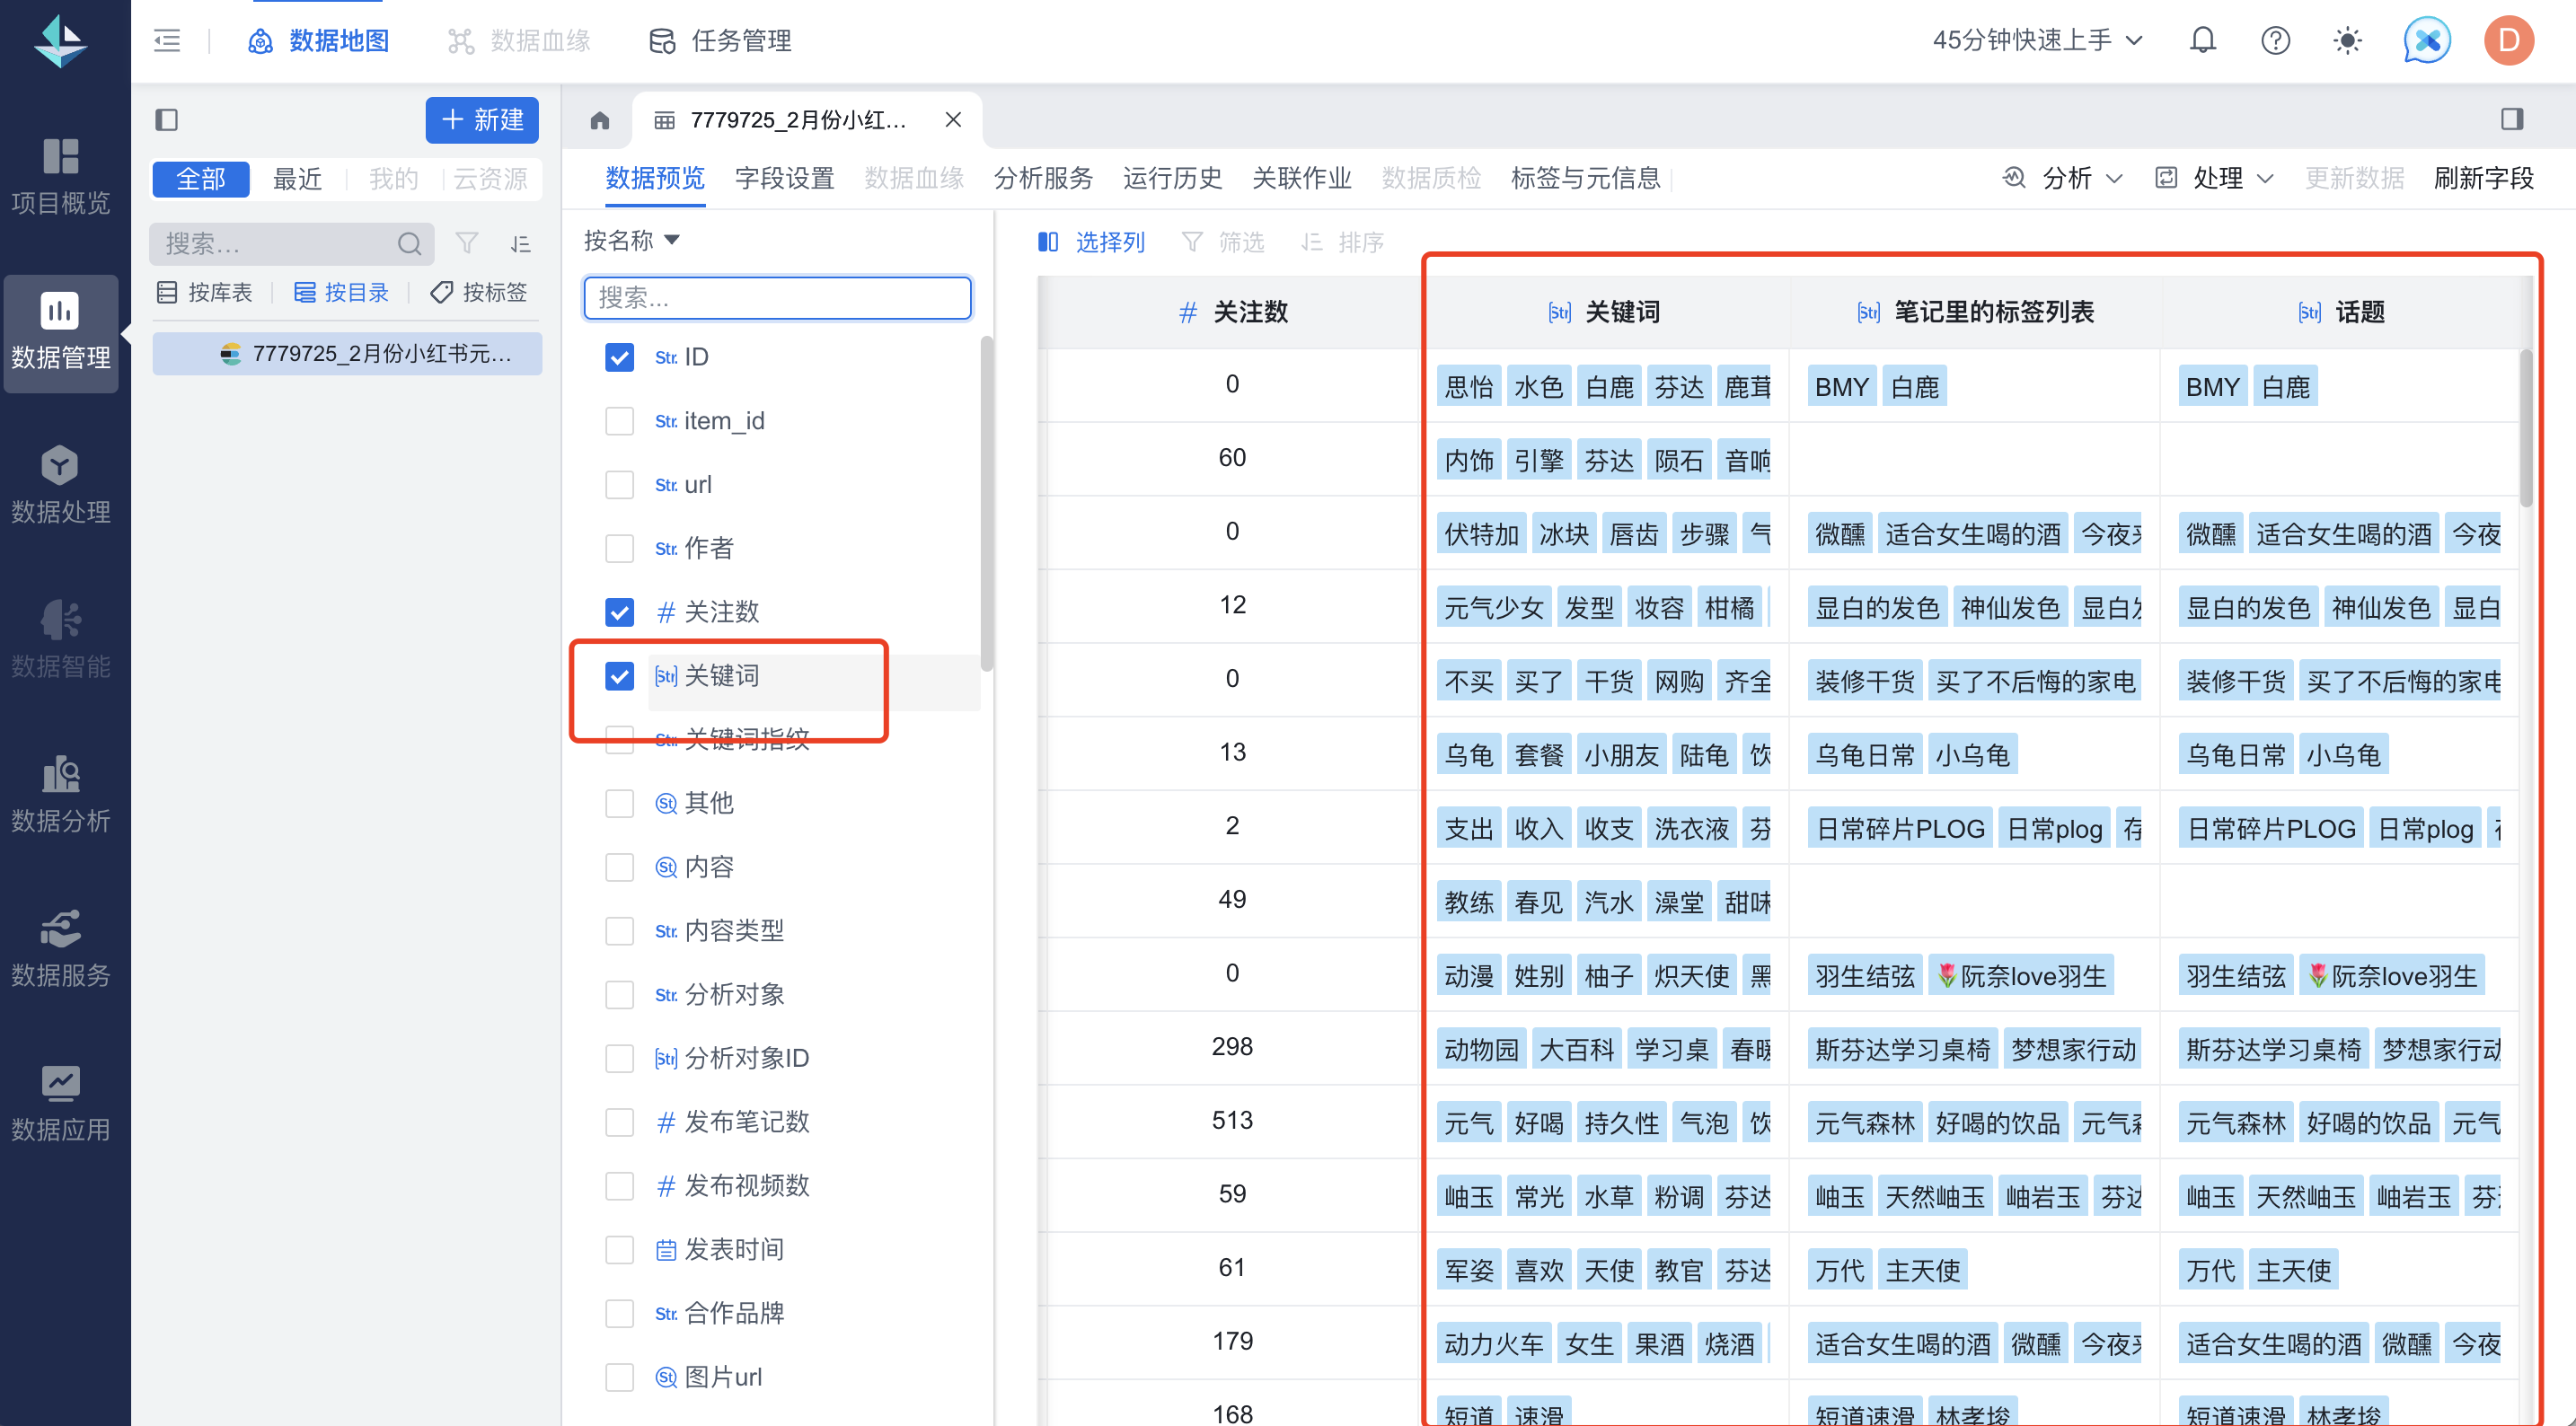
Task: Open 数据应用 in sidebar
Action: click(61, 1103)
